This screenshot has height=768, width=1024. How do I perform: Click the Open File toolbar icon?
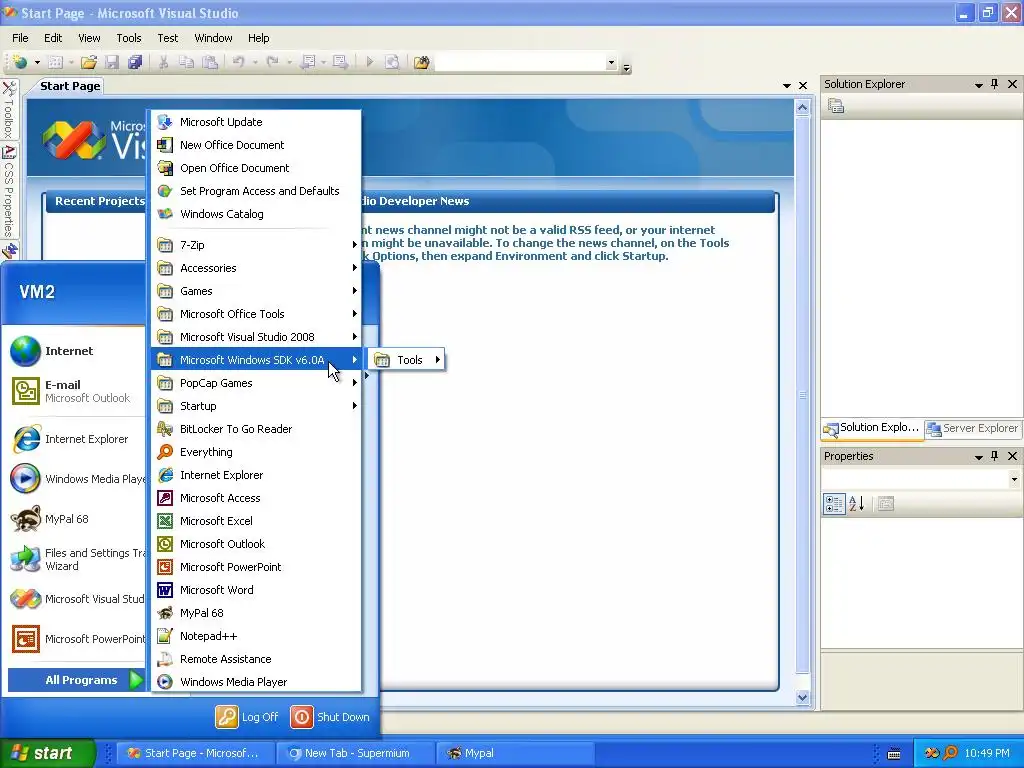click(x=89, y=62)
